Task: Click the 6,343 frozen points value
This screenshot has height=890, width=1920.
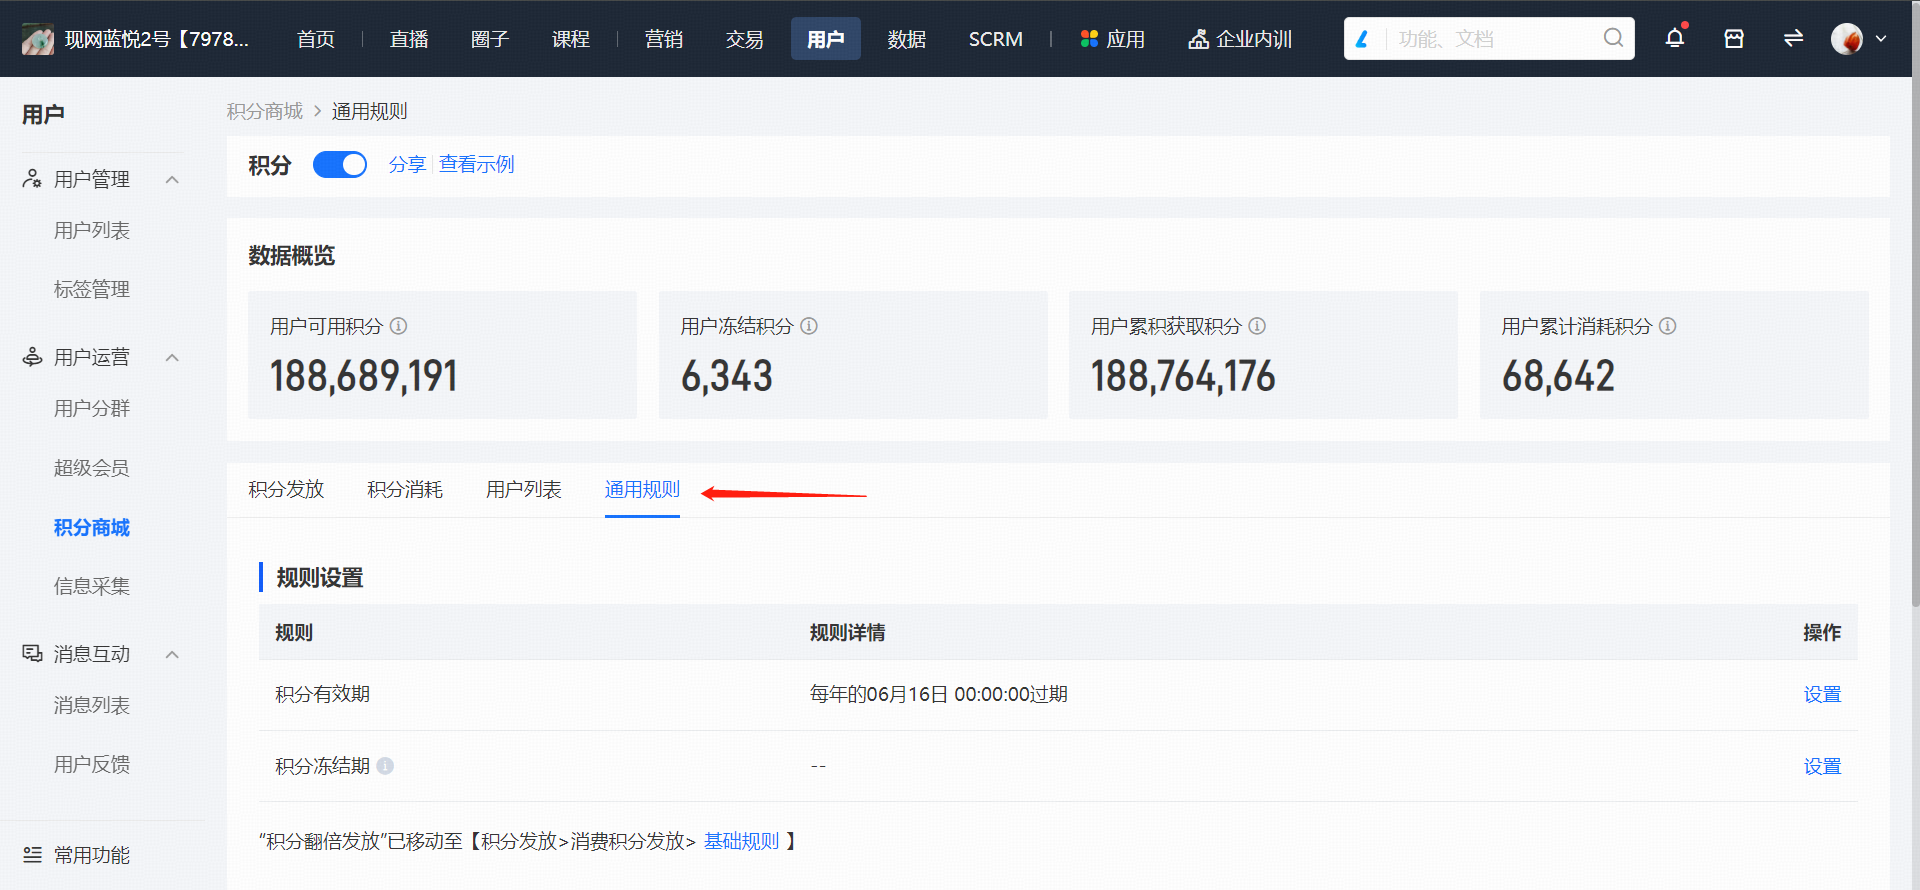Action: [x=727, y=376]
